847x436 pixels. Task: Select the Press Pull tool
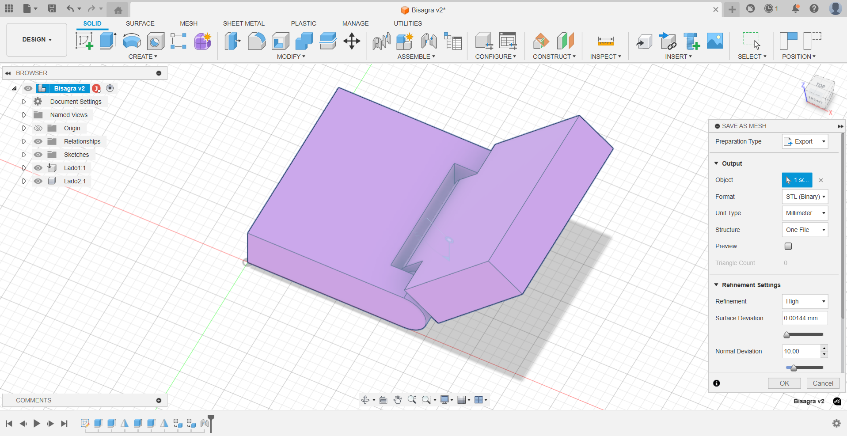pos(232,41)
